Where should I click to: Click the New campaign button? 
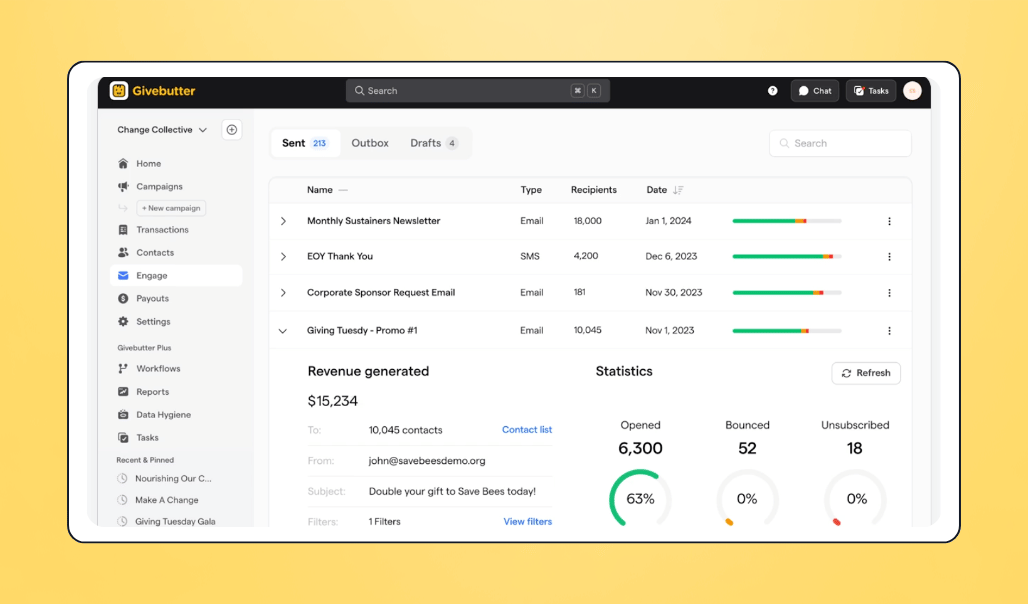coord(170,208)
